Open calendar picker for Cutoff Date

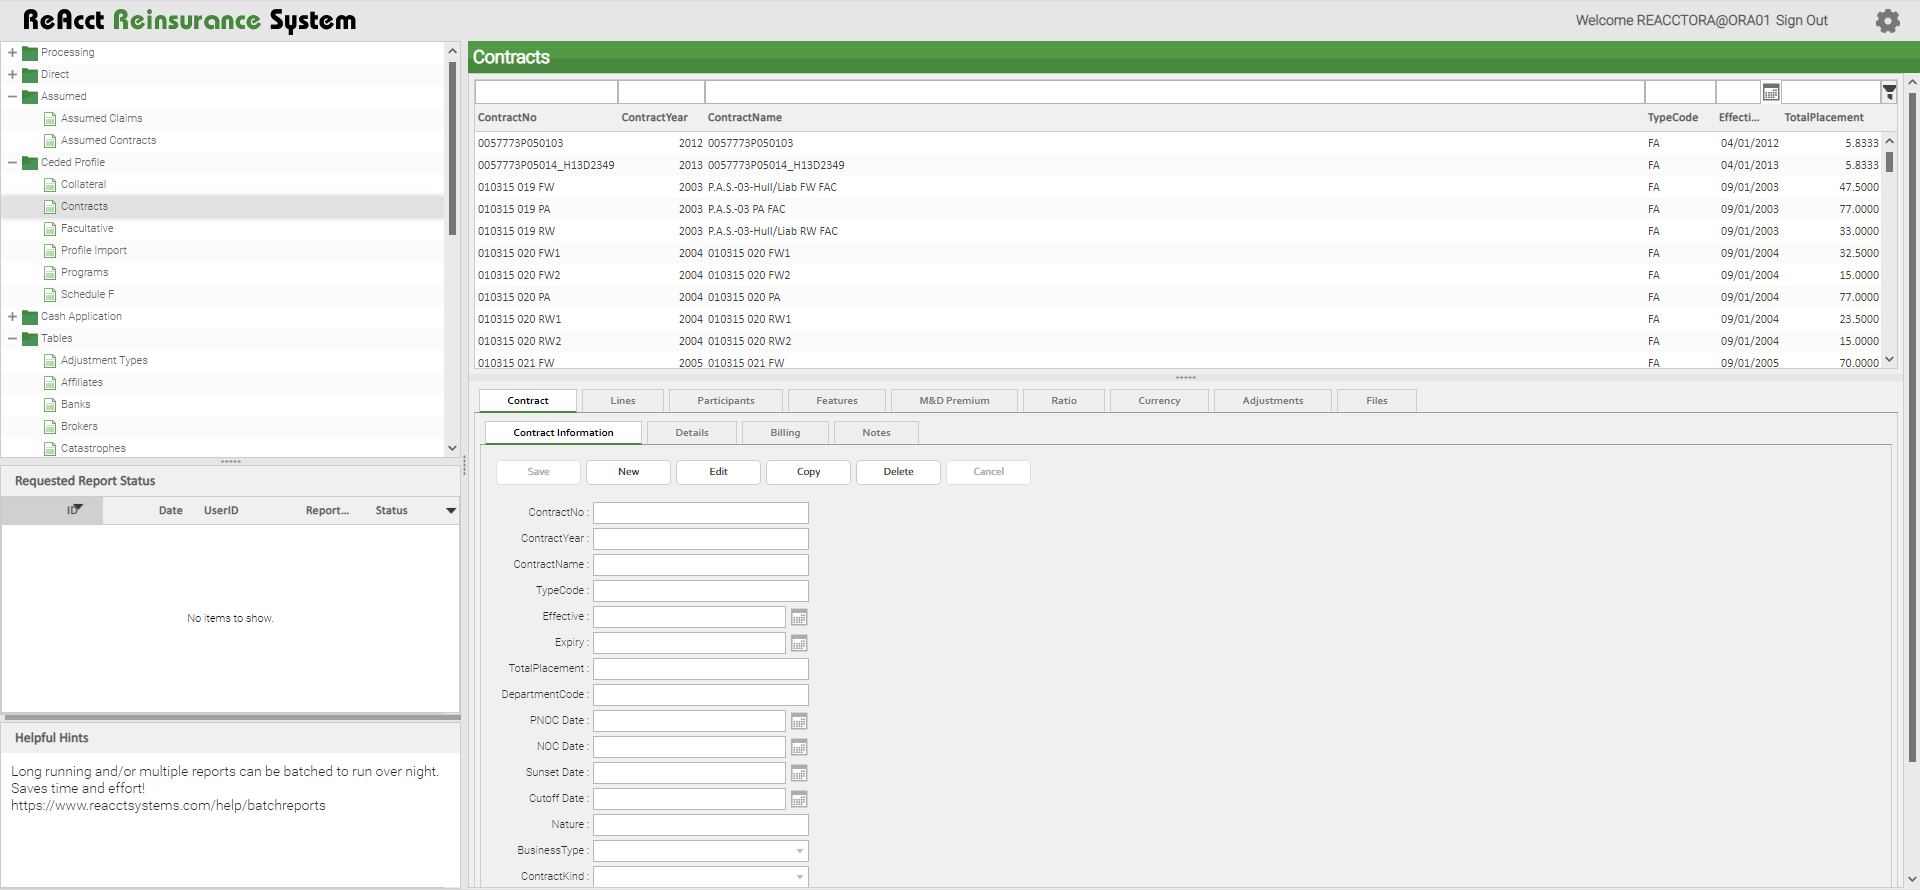click(799, 800)
